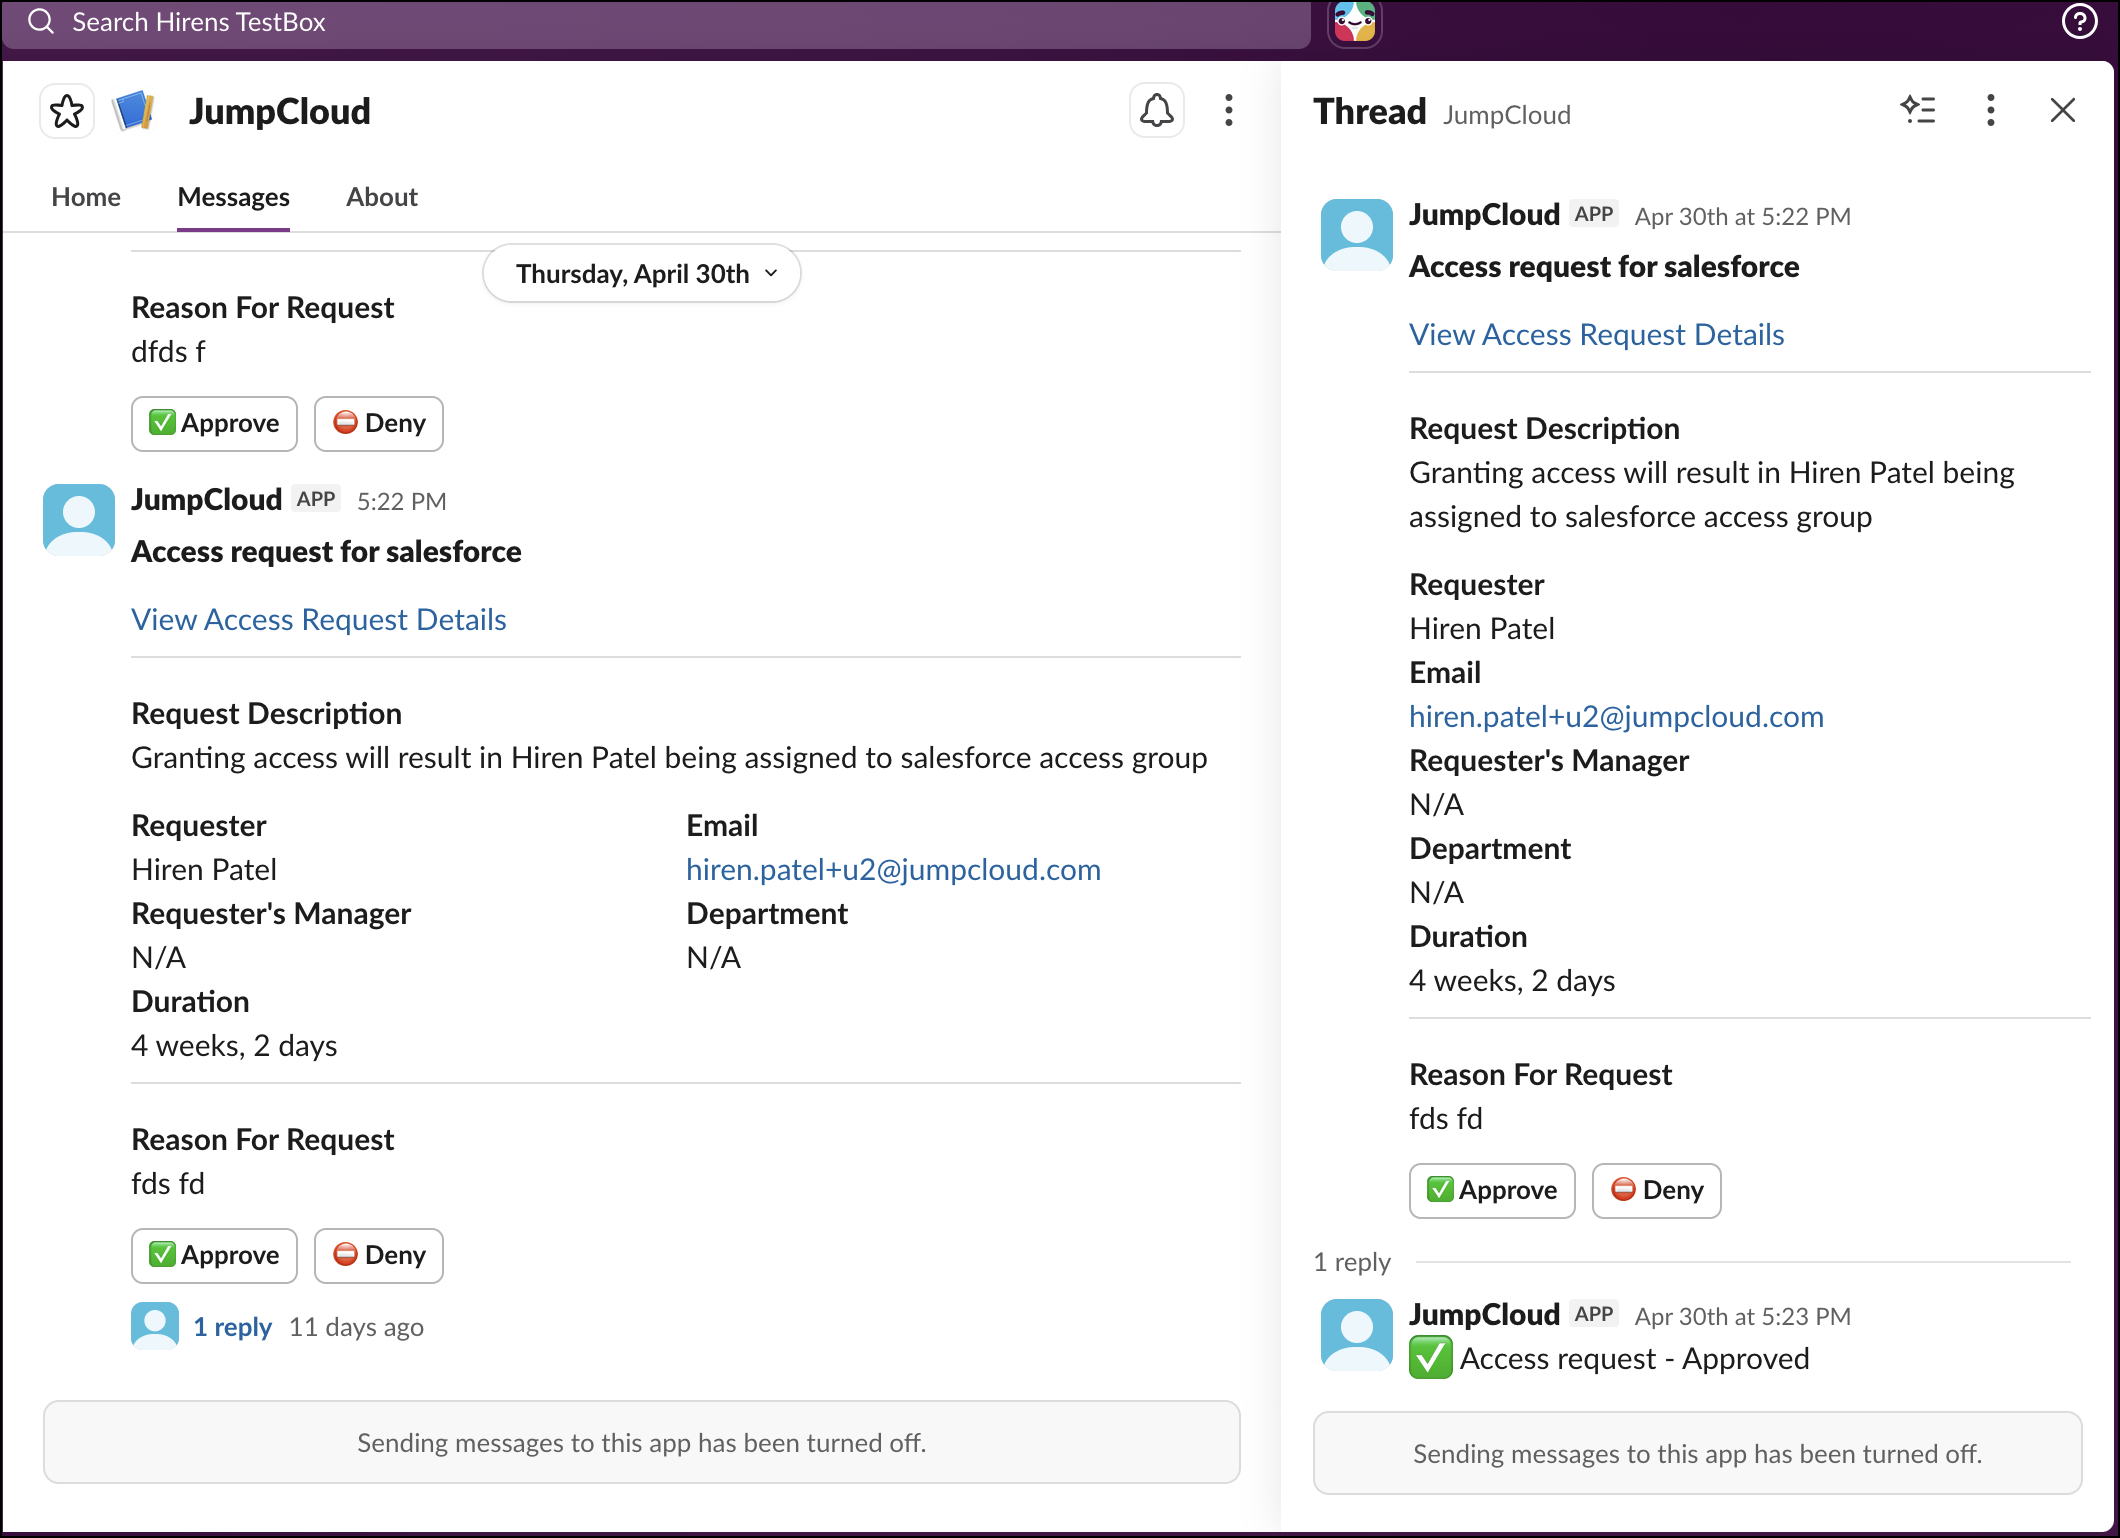
Task: Click APP badge on 5:22 PM message
Action: 316,499
